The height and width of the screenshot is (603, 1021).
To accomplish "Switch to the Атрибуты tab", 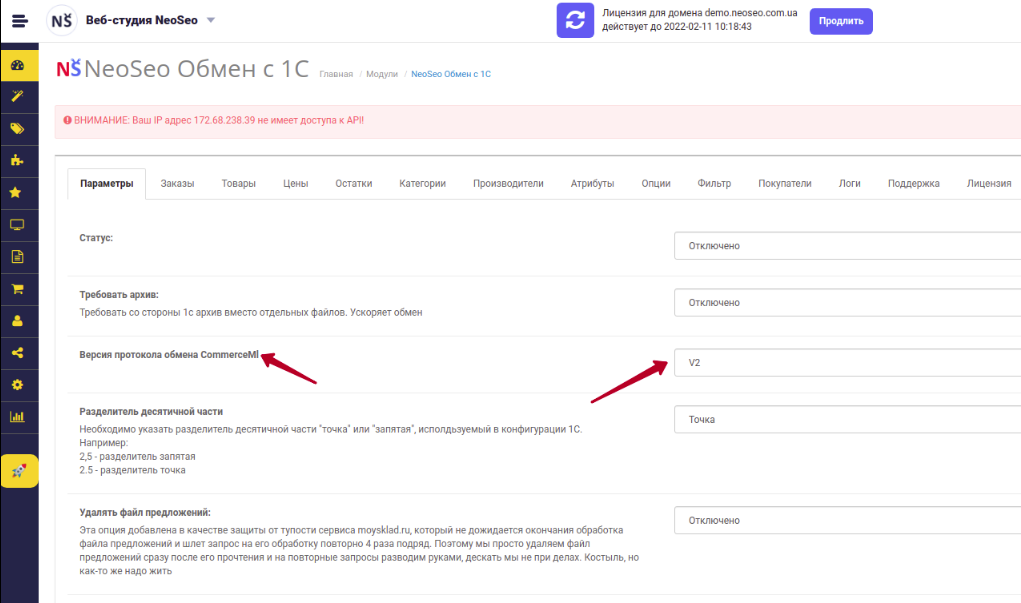I will click(x=593, y=184).
